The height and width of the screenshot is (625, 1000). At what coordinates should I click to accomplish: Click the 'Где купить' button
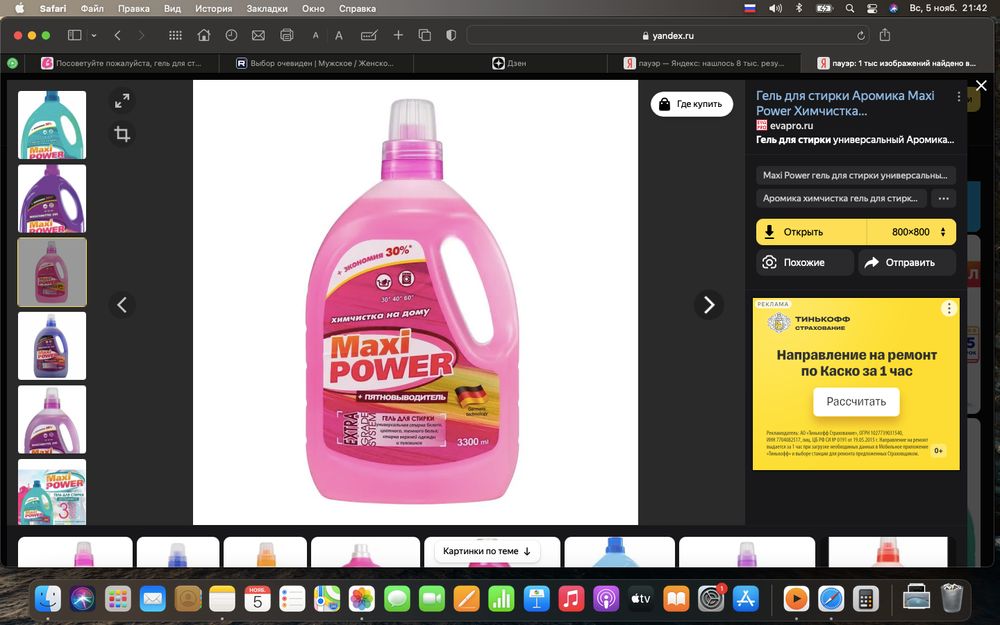click(691, 104)
